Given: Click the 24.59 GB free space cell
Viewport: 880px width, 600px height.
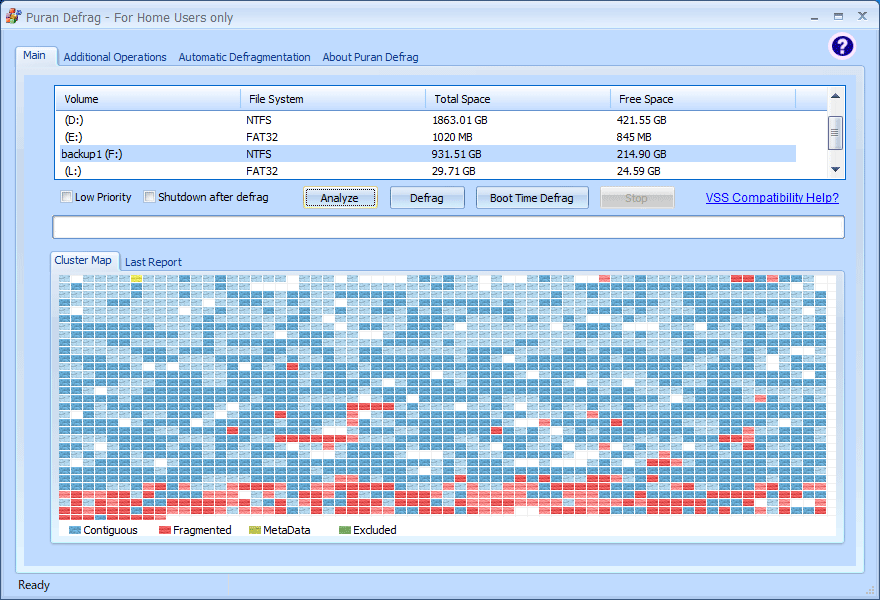Looking at the screenshot, I should (x=638, y=171).
